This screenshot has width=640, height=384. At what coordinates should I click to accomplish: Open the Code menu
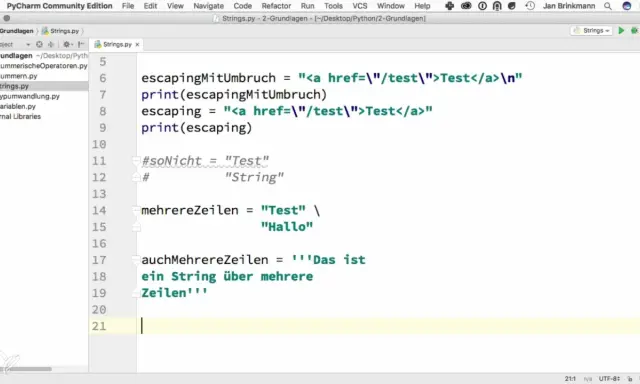coord(242,6)
